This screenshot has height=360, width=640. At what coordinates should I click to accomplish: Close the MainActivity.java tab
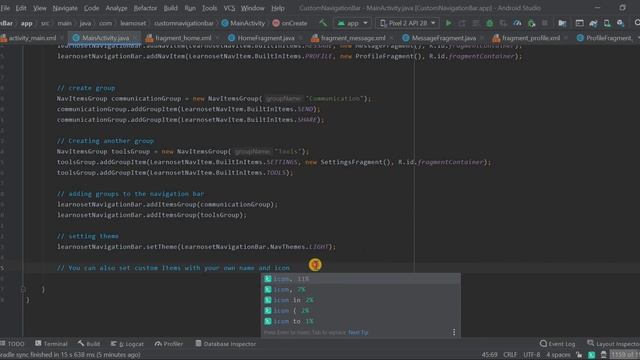tap(135, 38)
